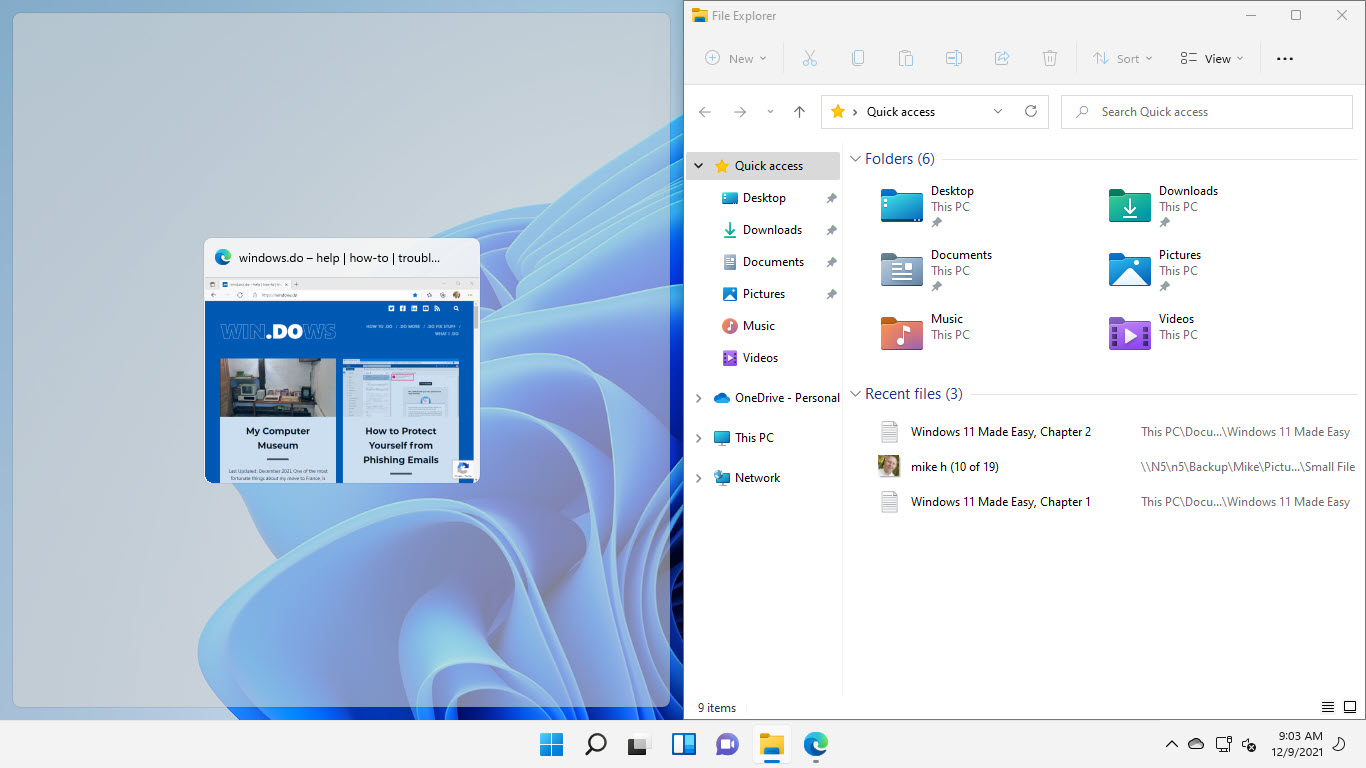Open the Sort dropdown menu
This screenshot has height=768, width=1366.
1122,58
